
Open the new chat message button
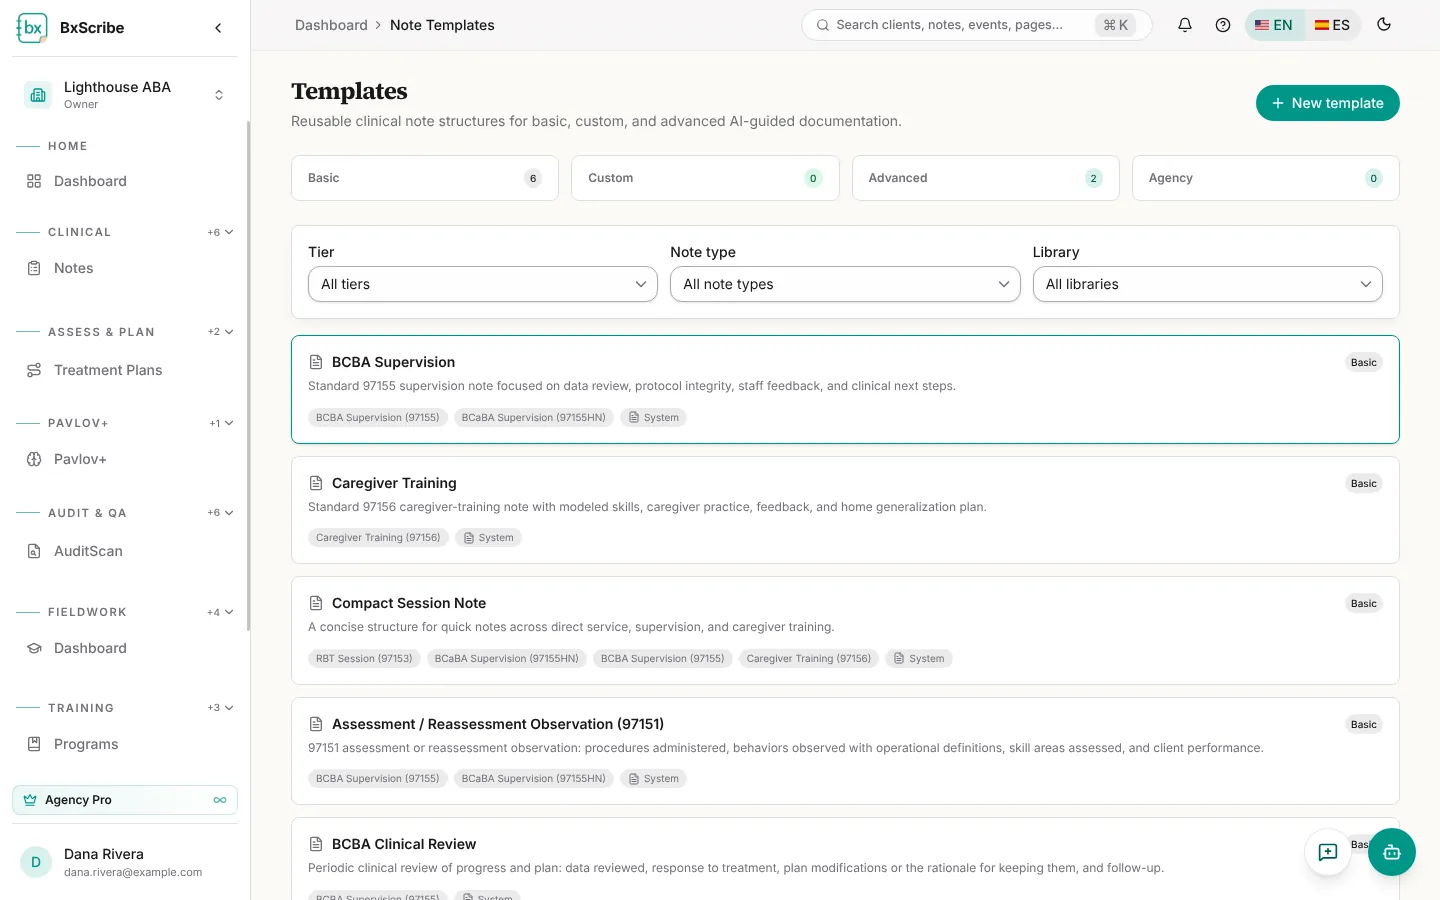(1328, 852)
